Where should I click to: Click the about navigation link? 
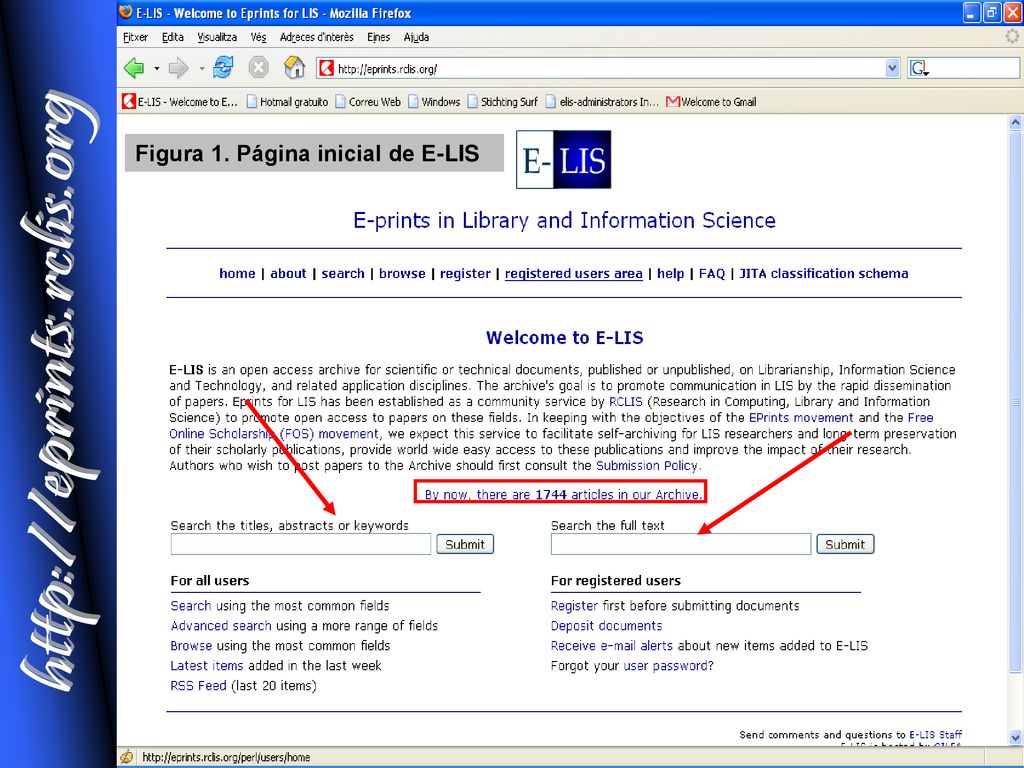[x=288, y=274]
